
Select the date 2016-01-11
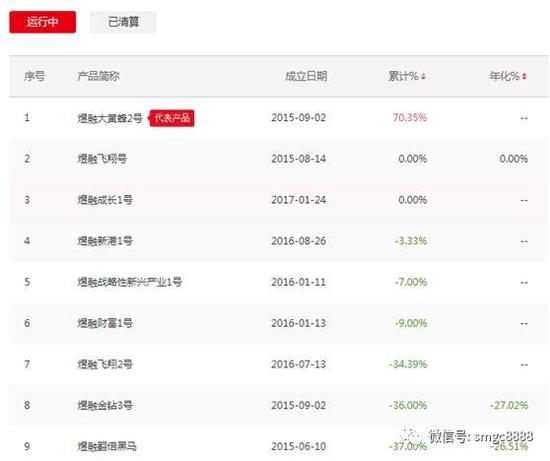[299, 282]
